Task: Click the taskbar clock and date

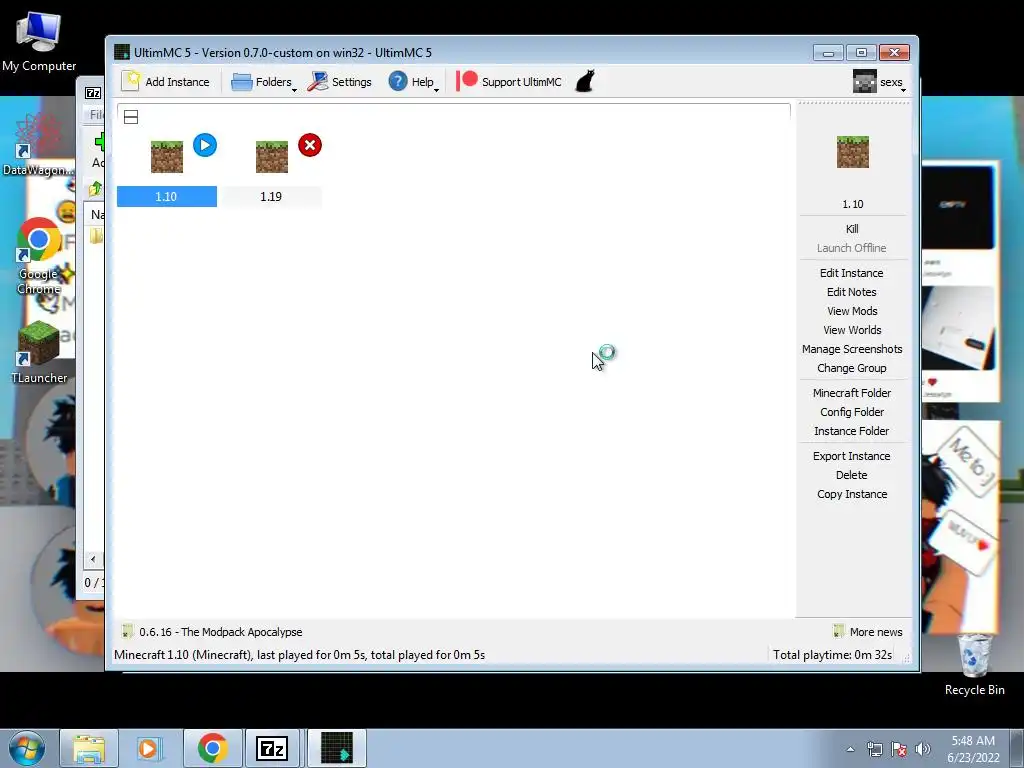Action: click(x=973, y=749)
